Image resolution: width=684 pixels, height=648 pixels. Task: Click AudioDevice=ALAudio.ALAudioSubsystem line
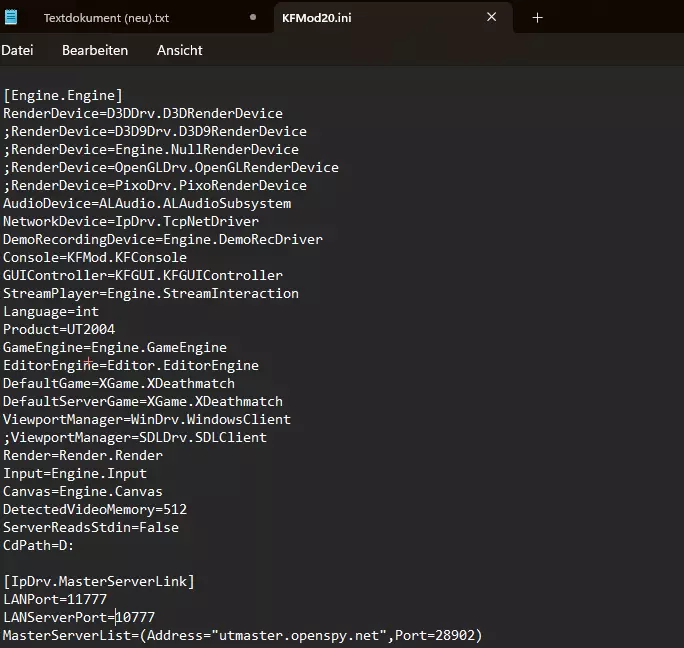pyautogui.click(x=147, y=203)
